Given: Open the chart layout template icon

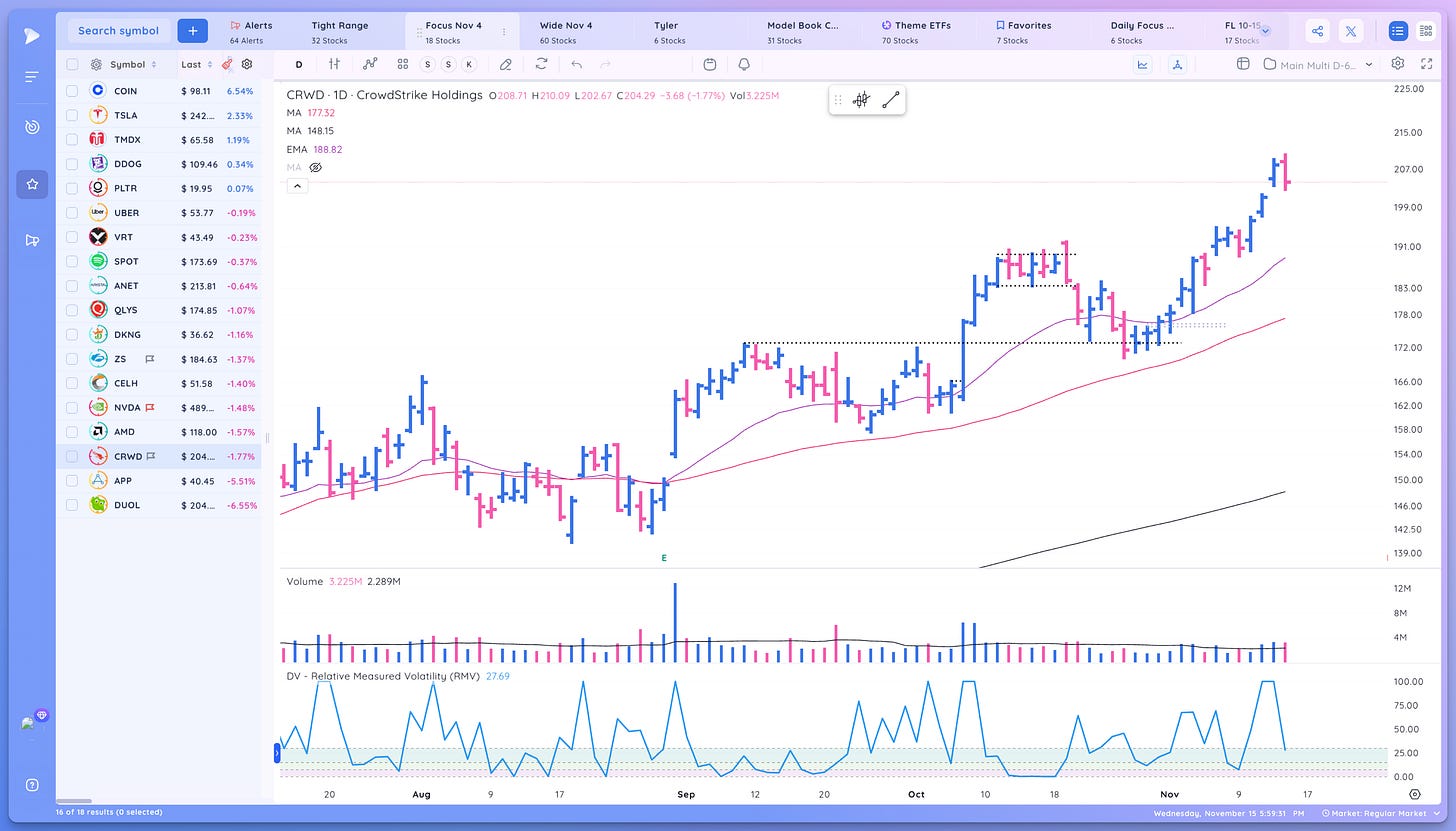Looking at the screenshot, I should (1243, 64).
